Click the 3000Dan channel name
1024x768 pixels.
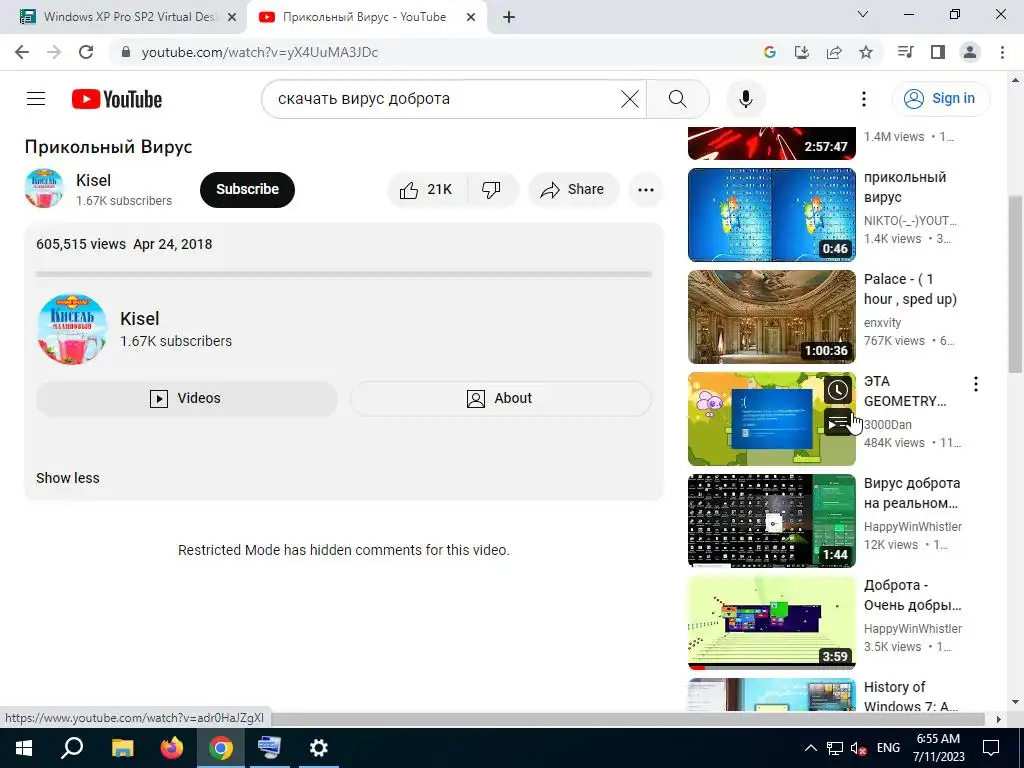[x=888, y=424]
